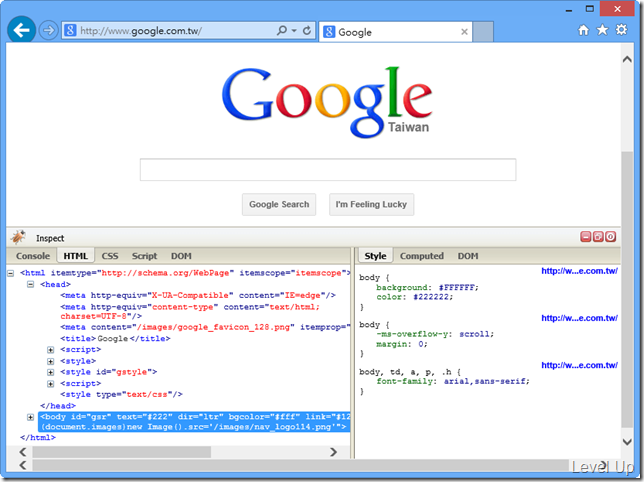Open Firebug in a new window icon
The image size is (644, 482).
point(598,236)
